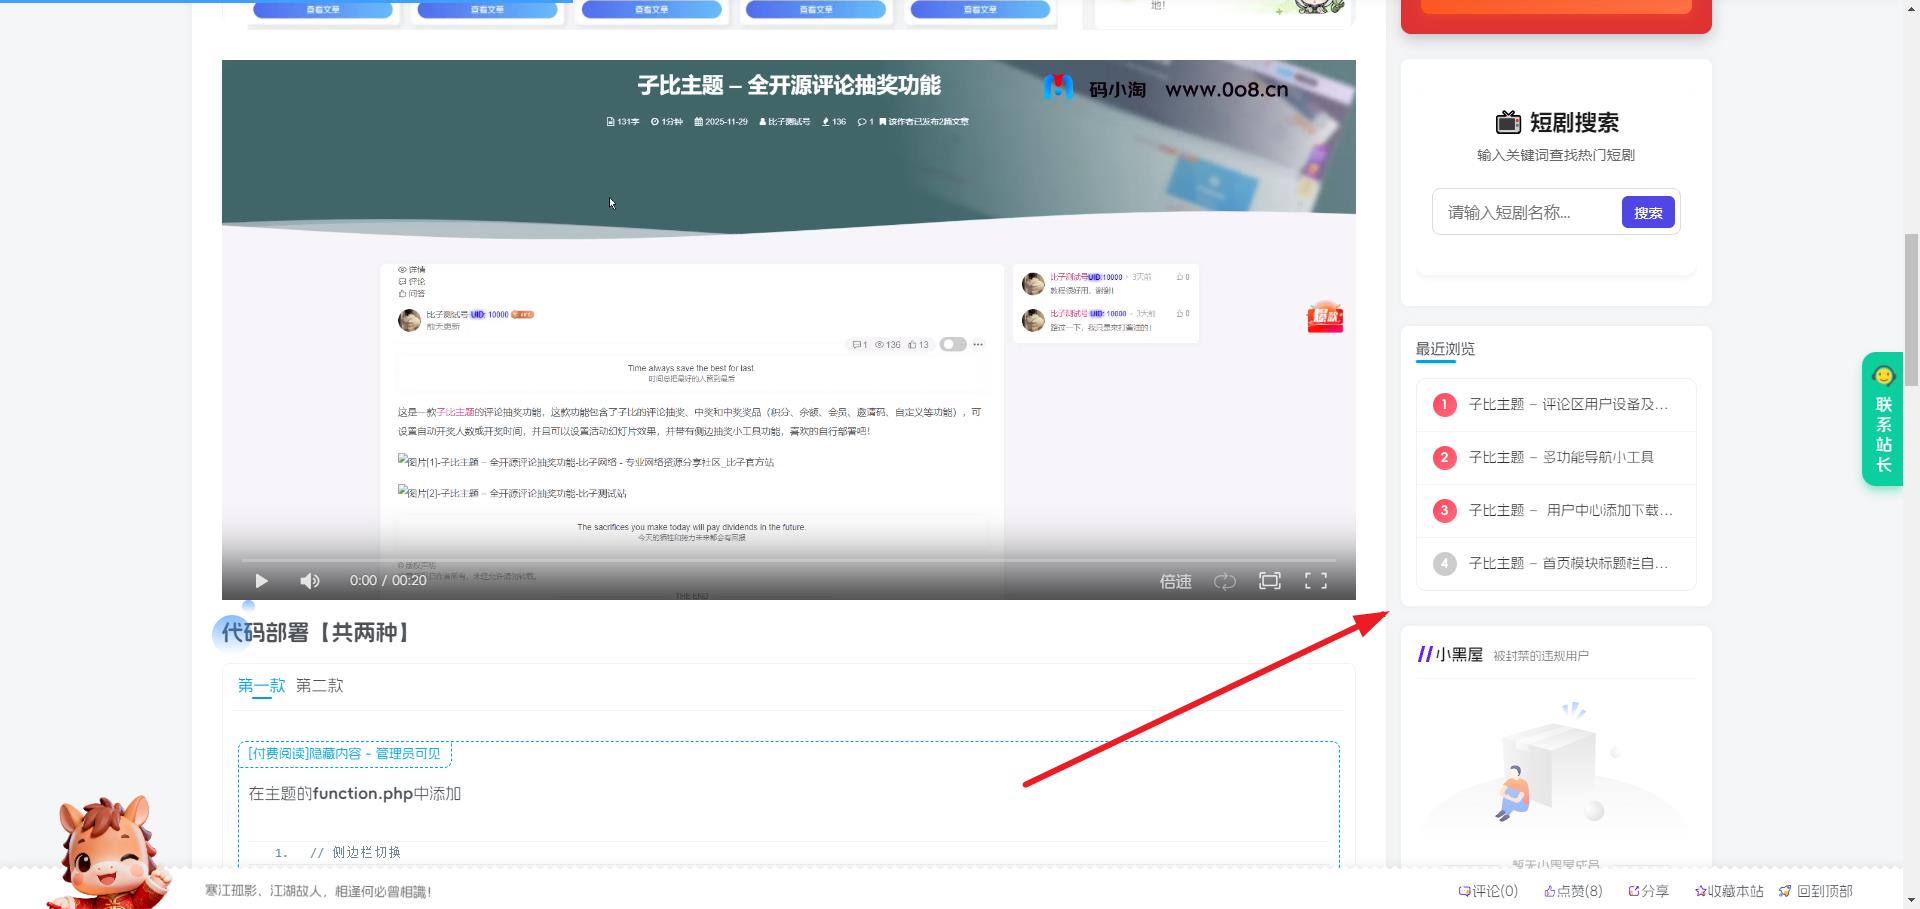Click the red number 2 rank badge
The height and width of the screenshot is (909, 1920).
[1444, 458]
